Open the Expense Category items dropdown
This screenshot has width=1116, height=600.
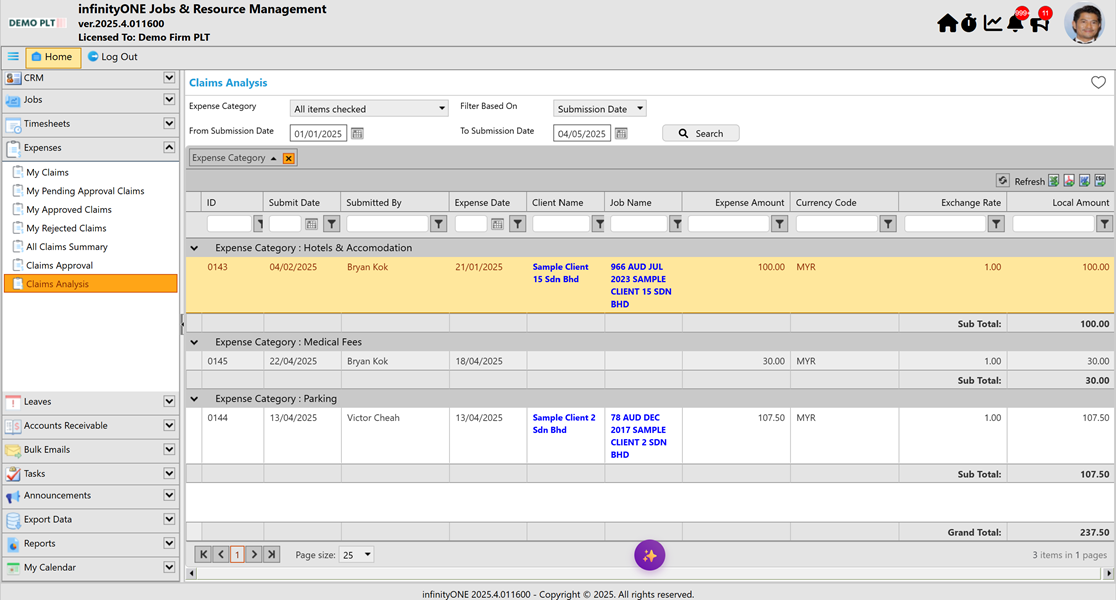pos(440,107)
